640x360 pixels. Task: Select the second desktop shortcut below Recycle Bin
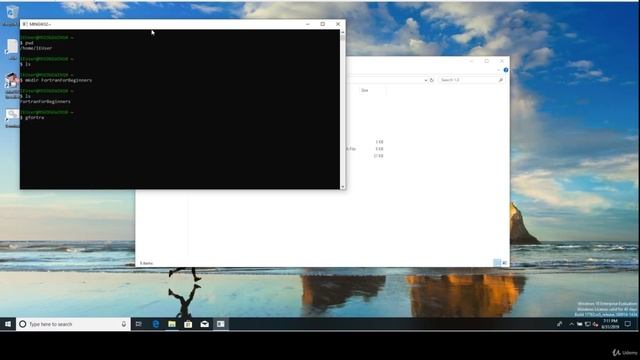point(12,49)
